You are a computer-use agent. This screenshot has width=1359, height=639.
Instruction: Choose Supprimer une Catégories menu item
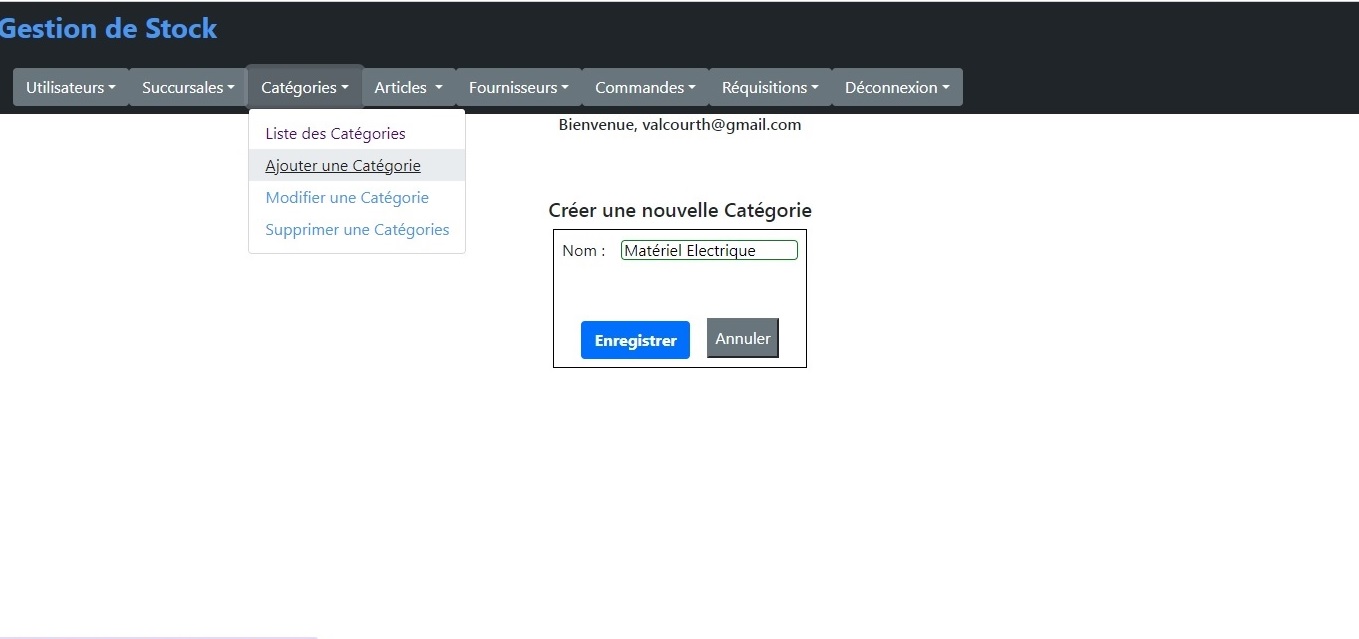[x=357, y=230]
